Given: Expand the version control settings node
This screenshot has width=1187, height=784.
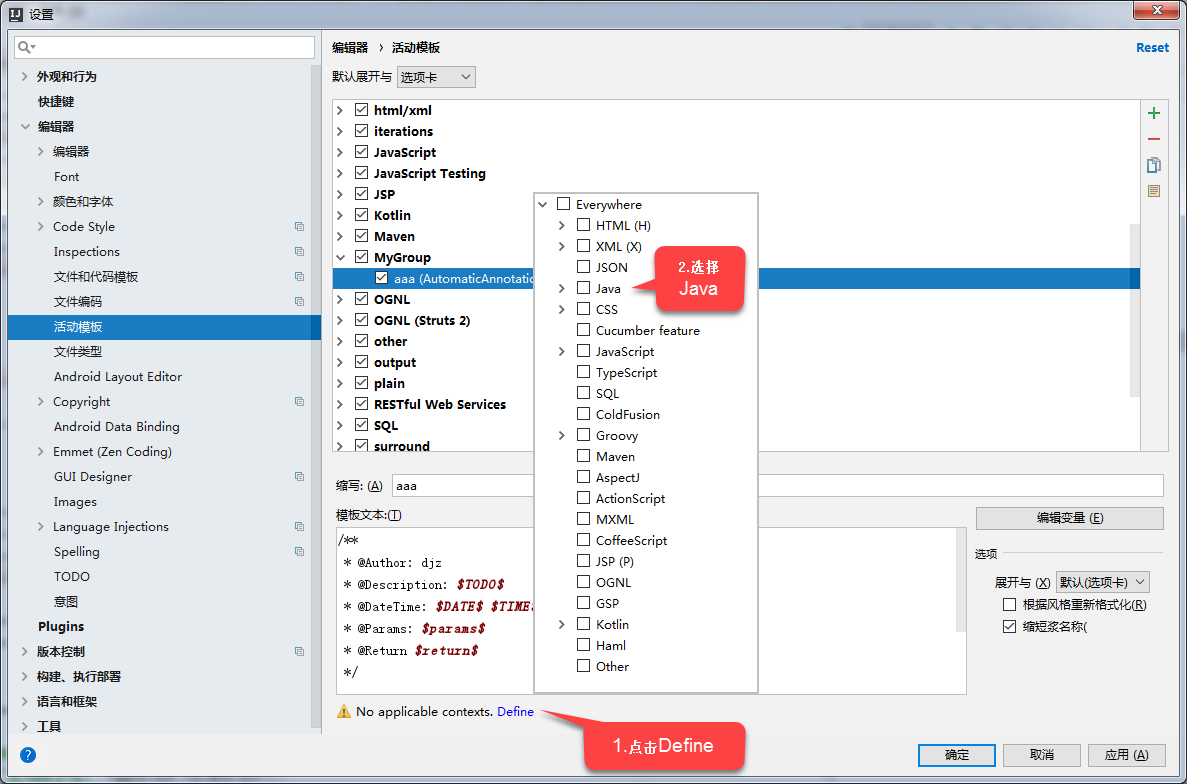Looking at the screenshot, I should pyautogui.click(x=25, y=652).
